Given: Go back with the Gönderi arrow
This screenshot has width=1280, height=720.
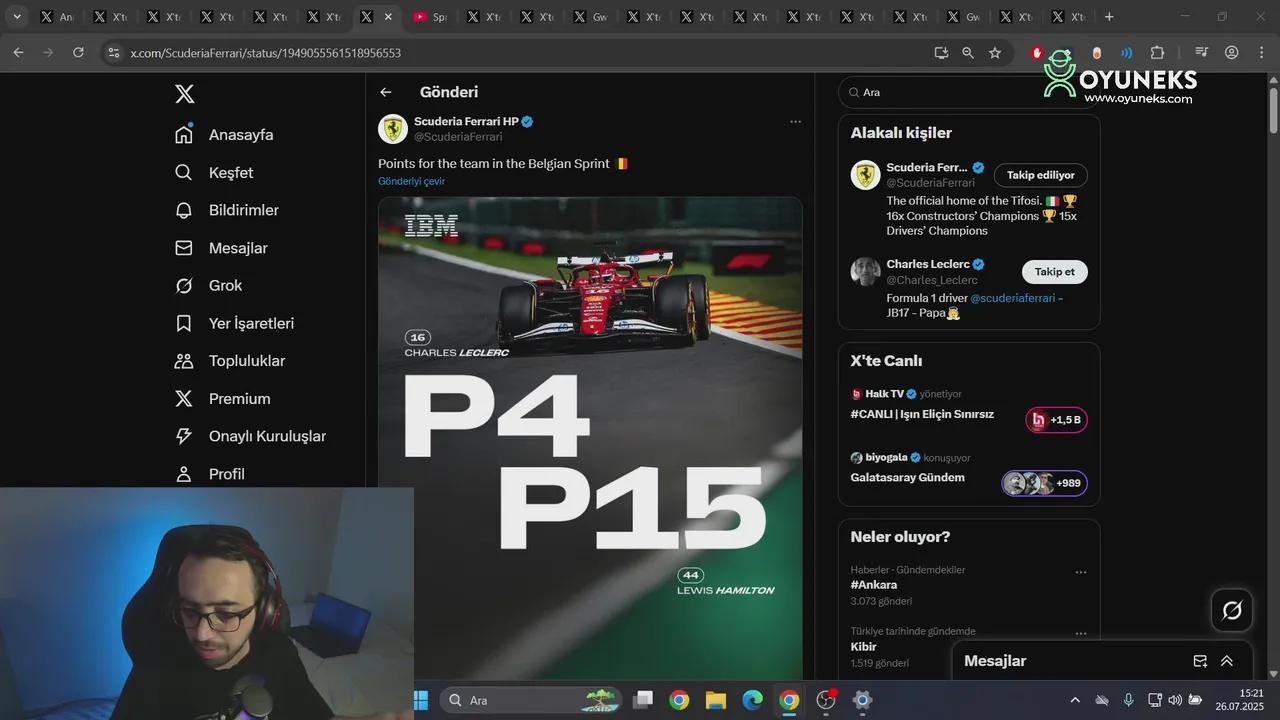Looking at the screenshot, I should [x=386, y=92].
